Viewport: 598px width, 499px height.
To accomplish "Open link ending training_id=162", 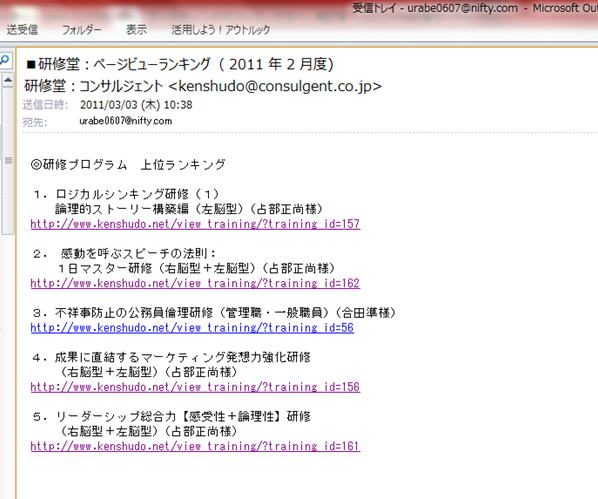I will click(195, 283).
